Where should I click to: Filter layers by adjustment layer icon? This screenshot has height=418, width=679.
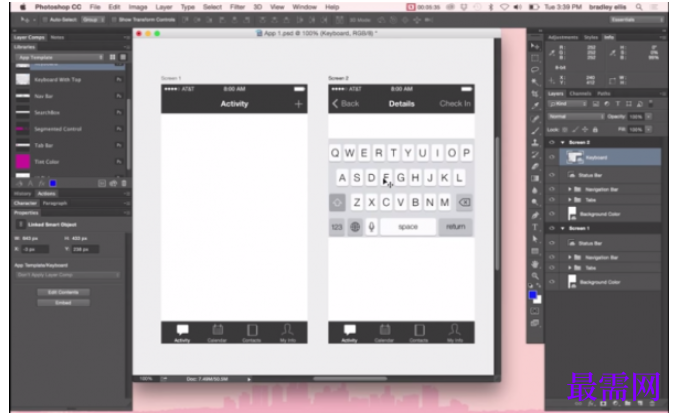[x=607, y=104]
